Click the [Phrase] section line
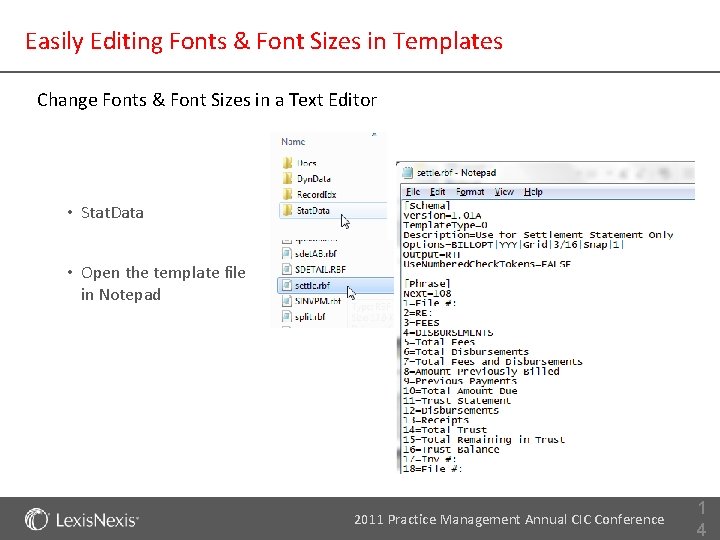The width and height of the screenshot is (720, 540). (x=427, y=283)
